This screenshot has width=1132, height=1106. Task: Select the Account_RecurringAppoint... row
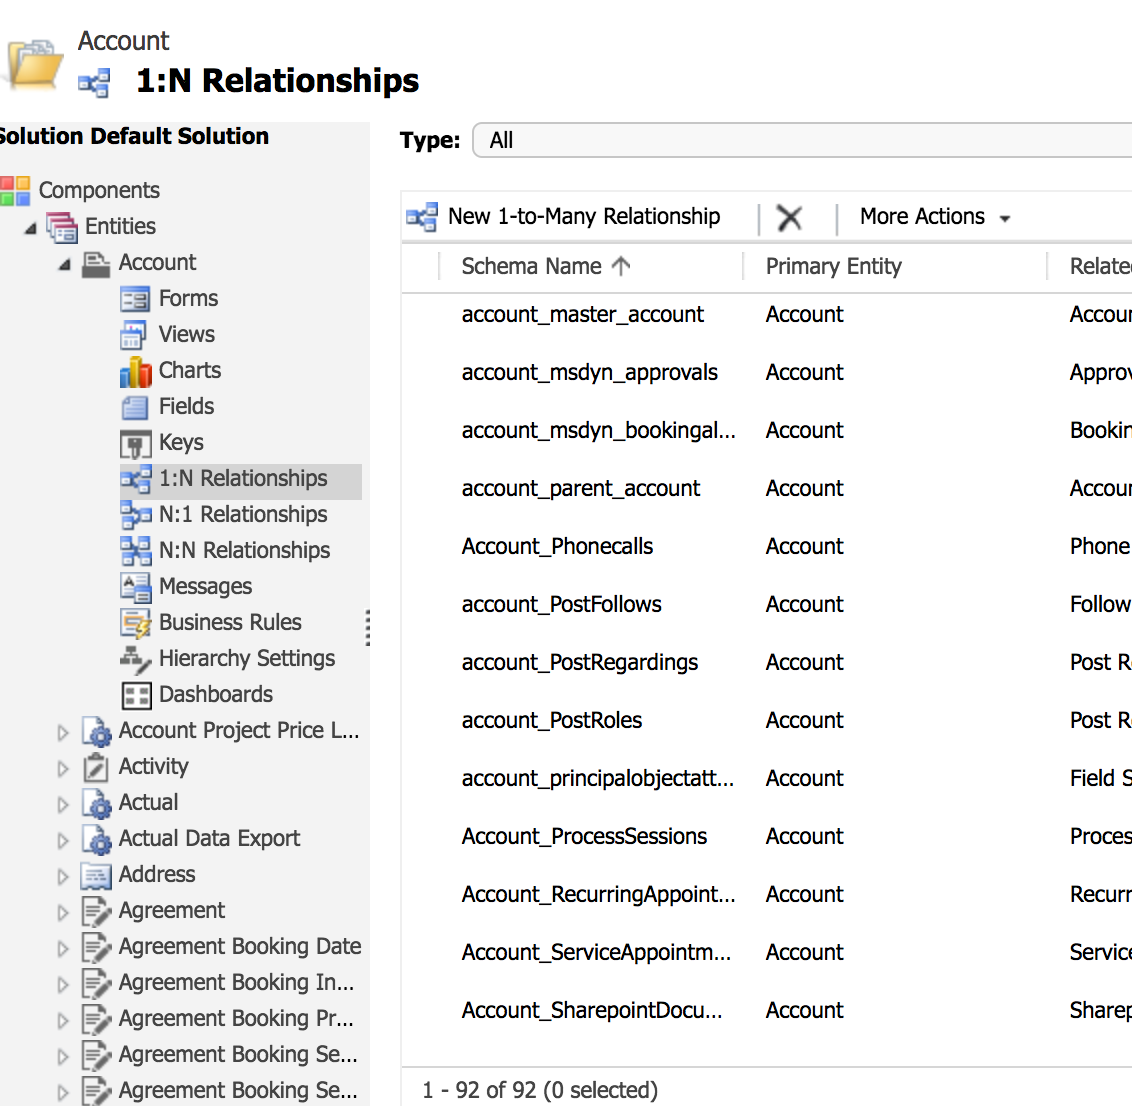(x=767, y=894)
